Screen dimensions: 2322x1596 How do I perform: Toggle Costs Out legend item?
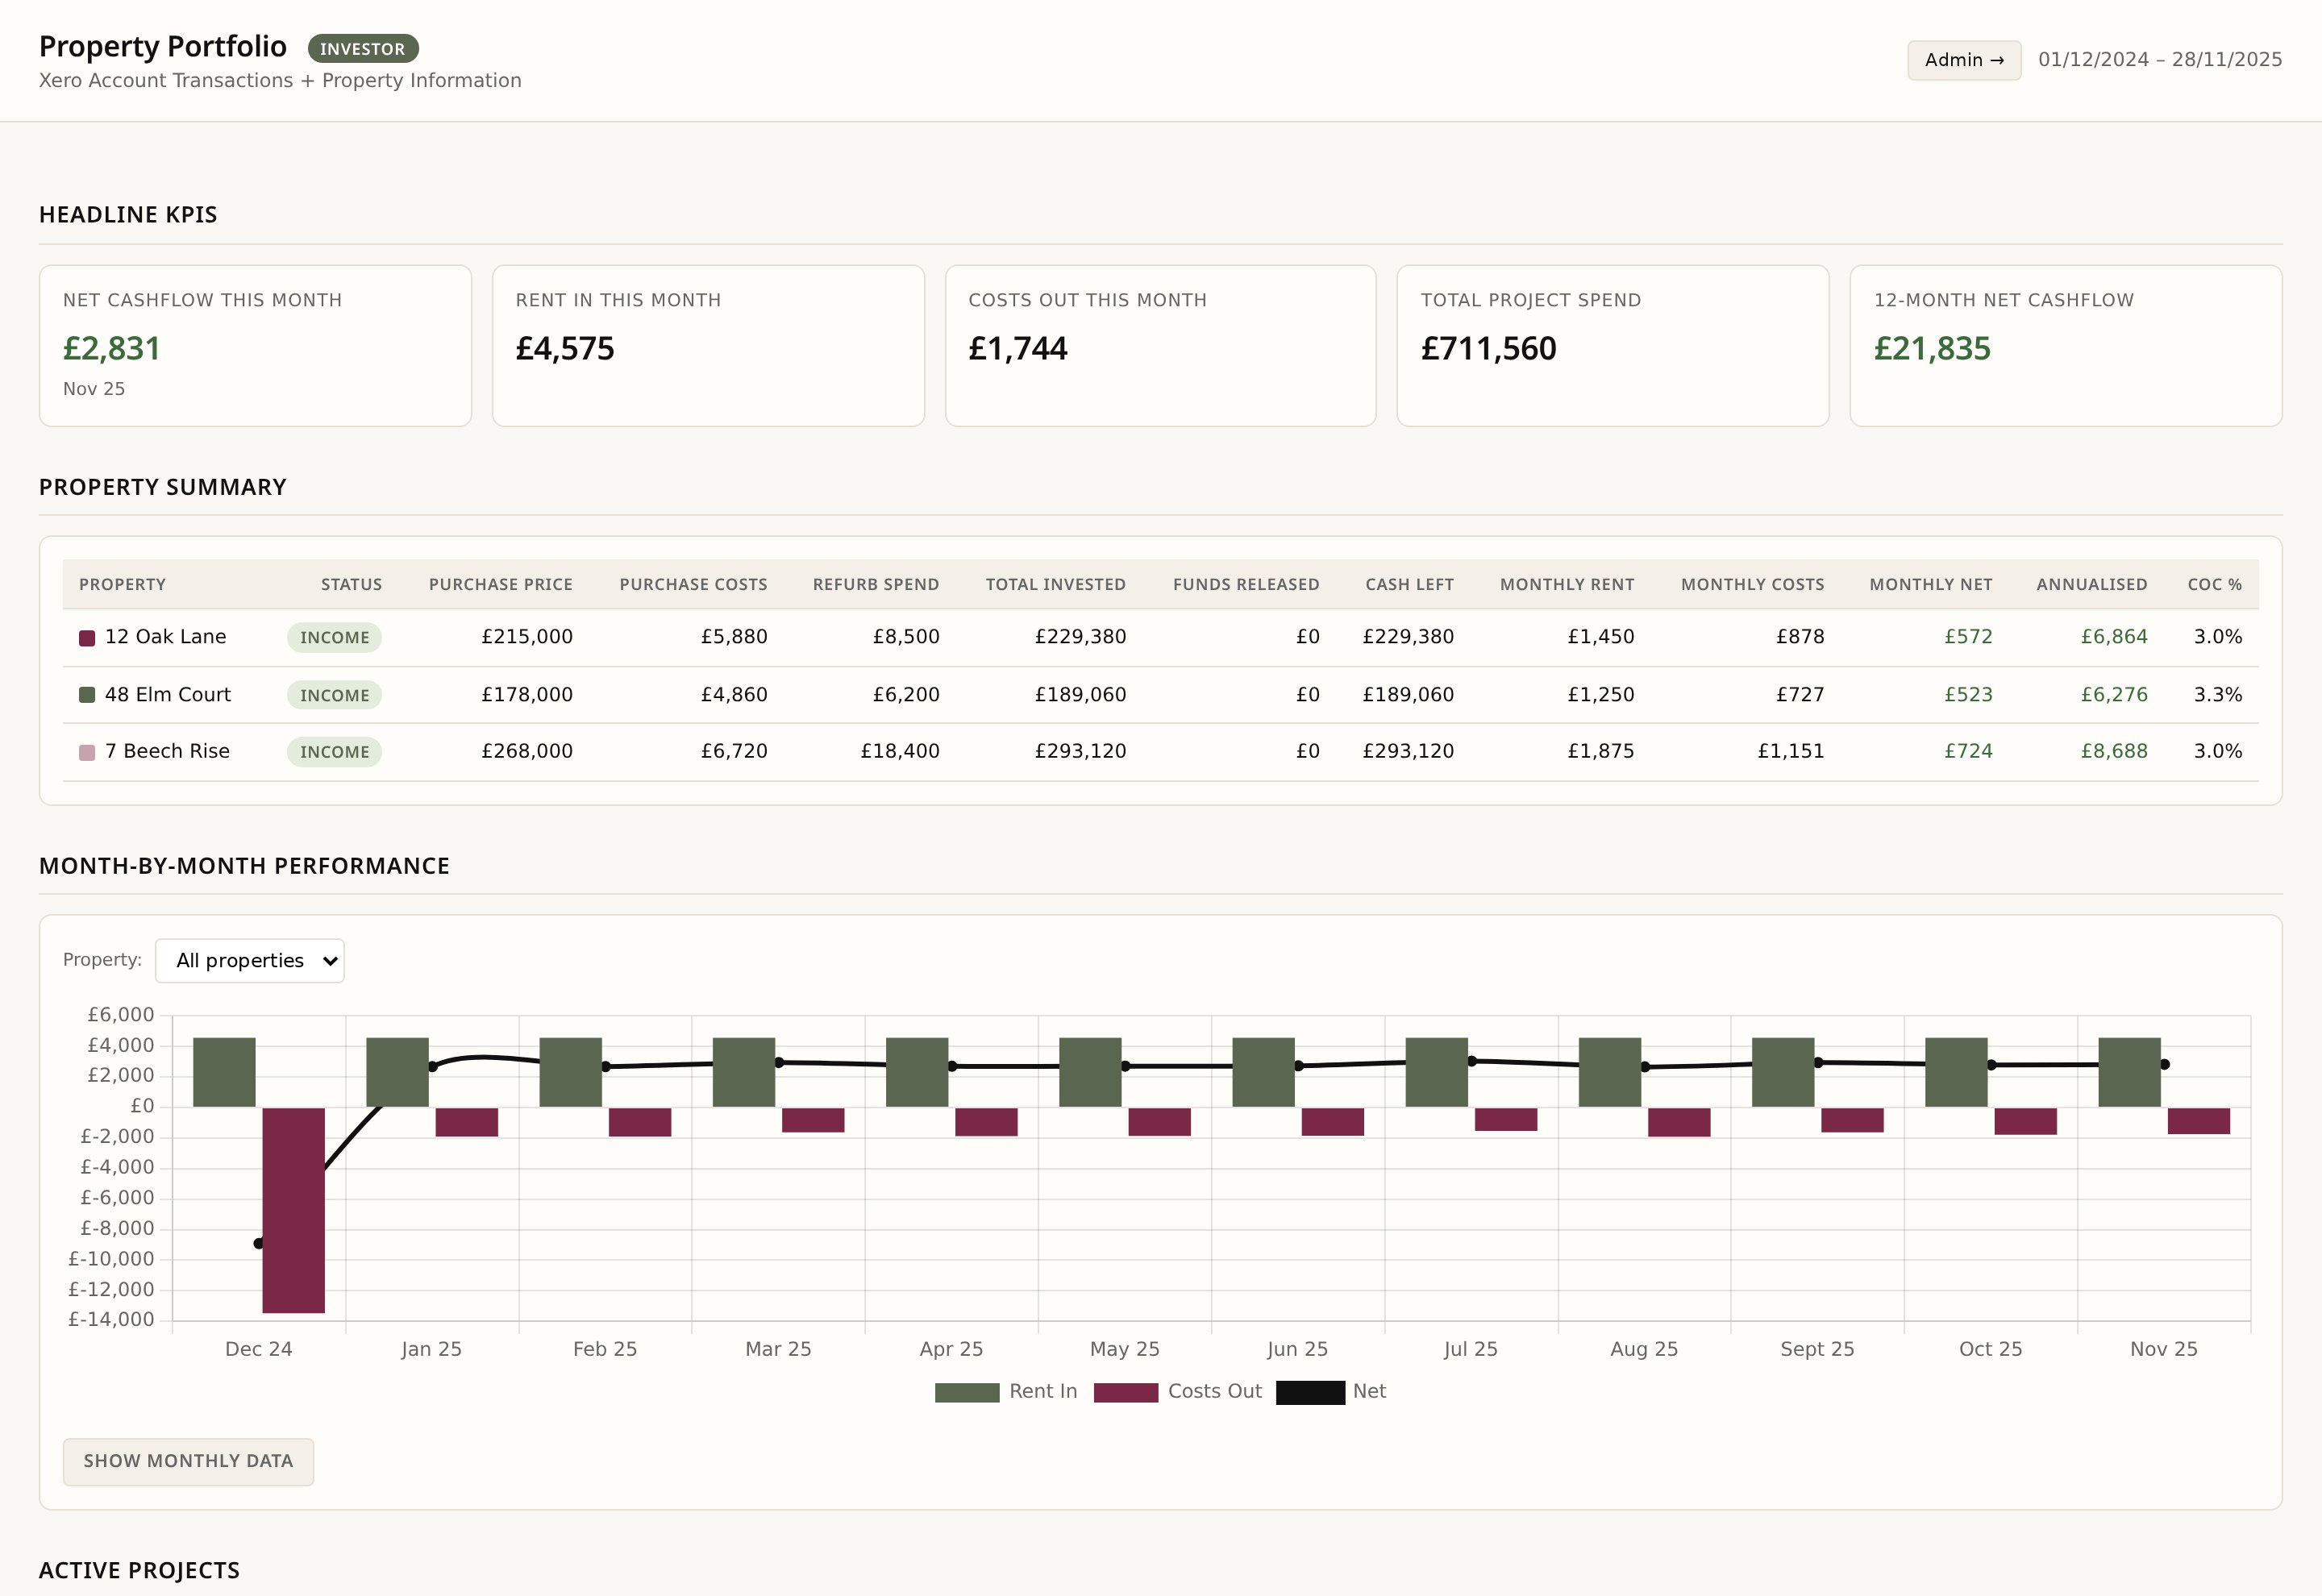point(1178,1391)
